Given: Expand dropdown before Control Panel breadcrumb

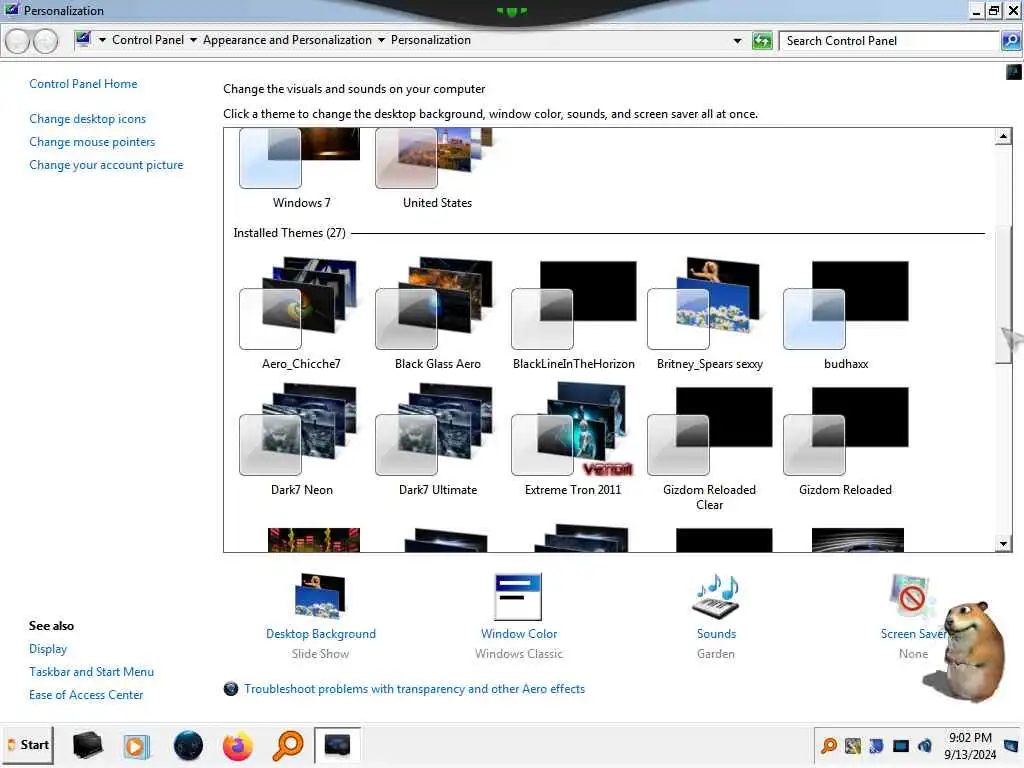Looking at the screenshot, I should click(x=102, y=40).
